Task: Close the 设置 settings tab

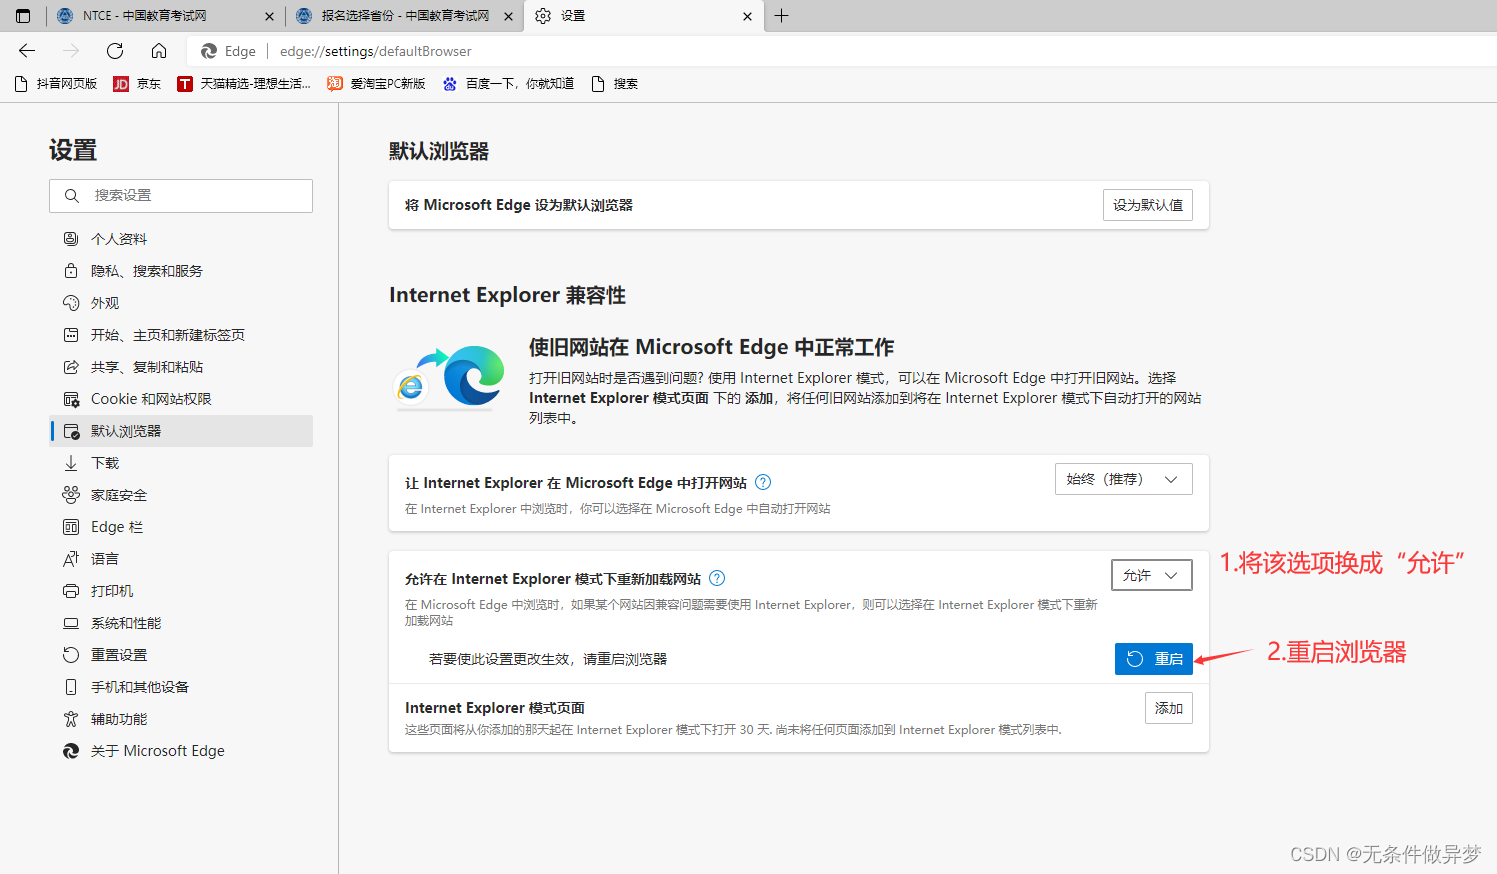Action: tap(747, 16)
